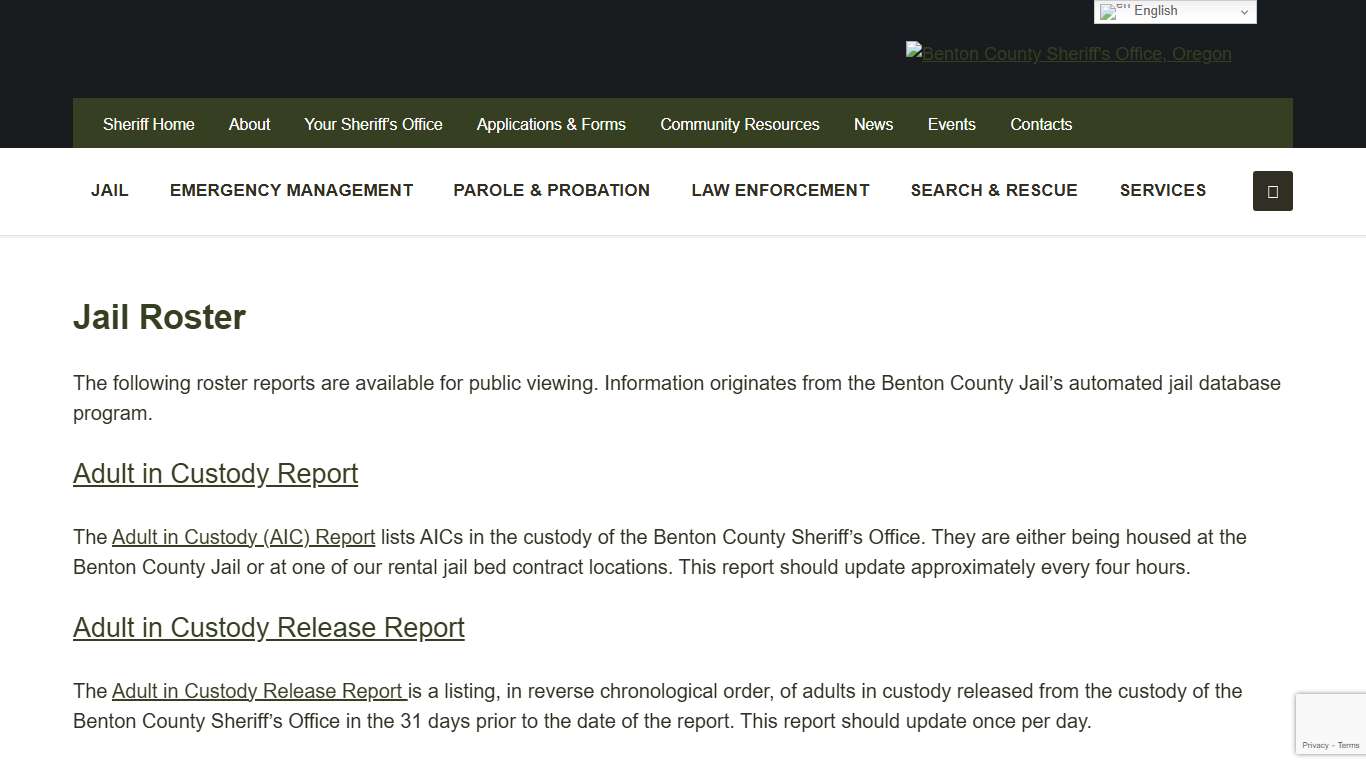
Task: Select Sheriff Home from the navigation
Action: click(x=148, y=123)
